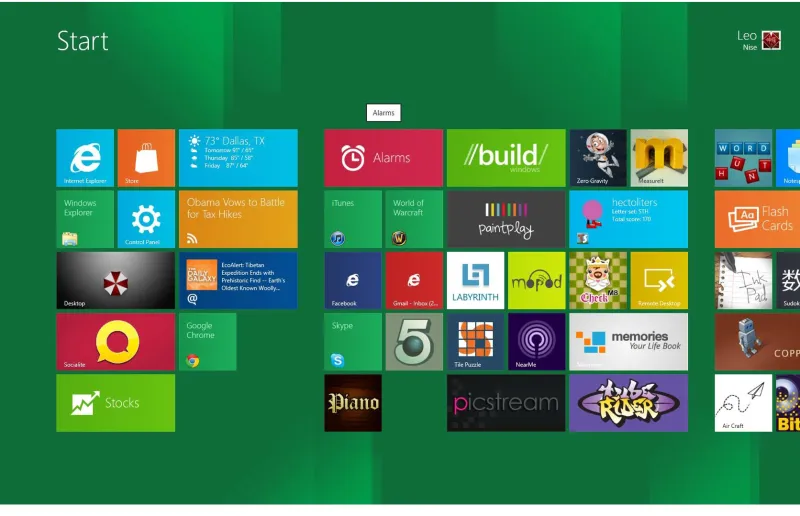Open the World of Warcraft tile
This screenshot has width=800, height=516.
pos(413,219)
